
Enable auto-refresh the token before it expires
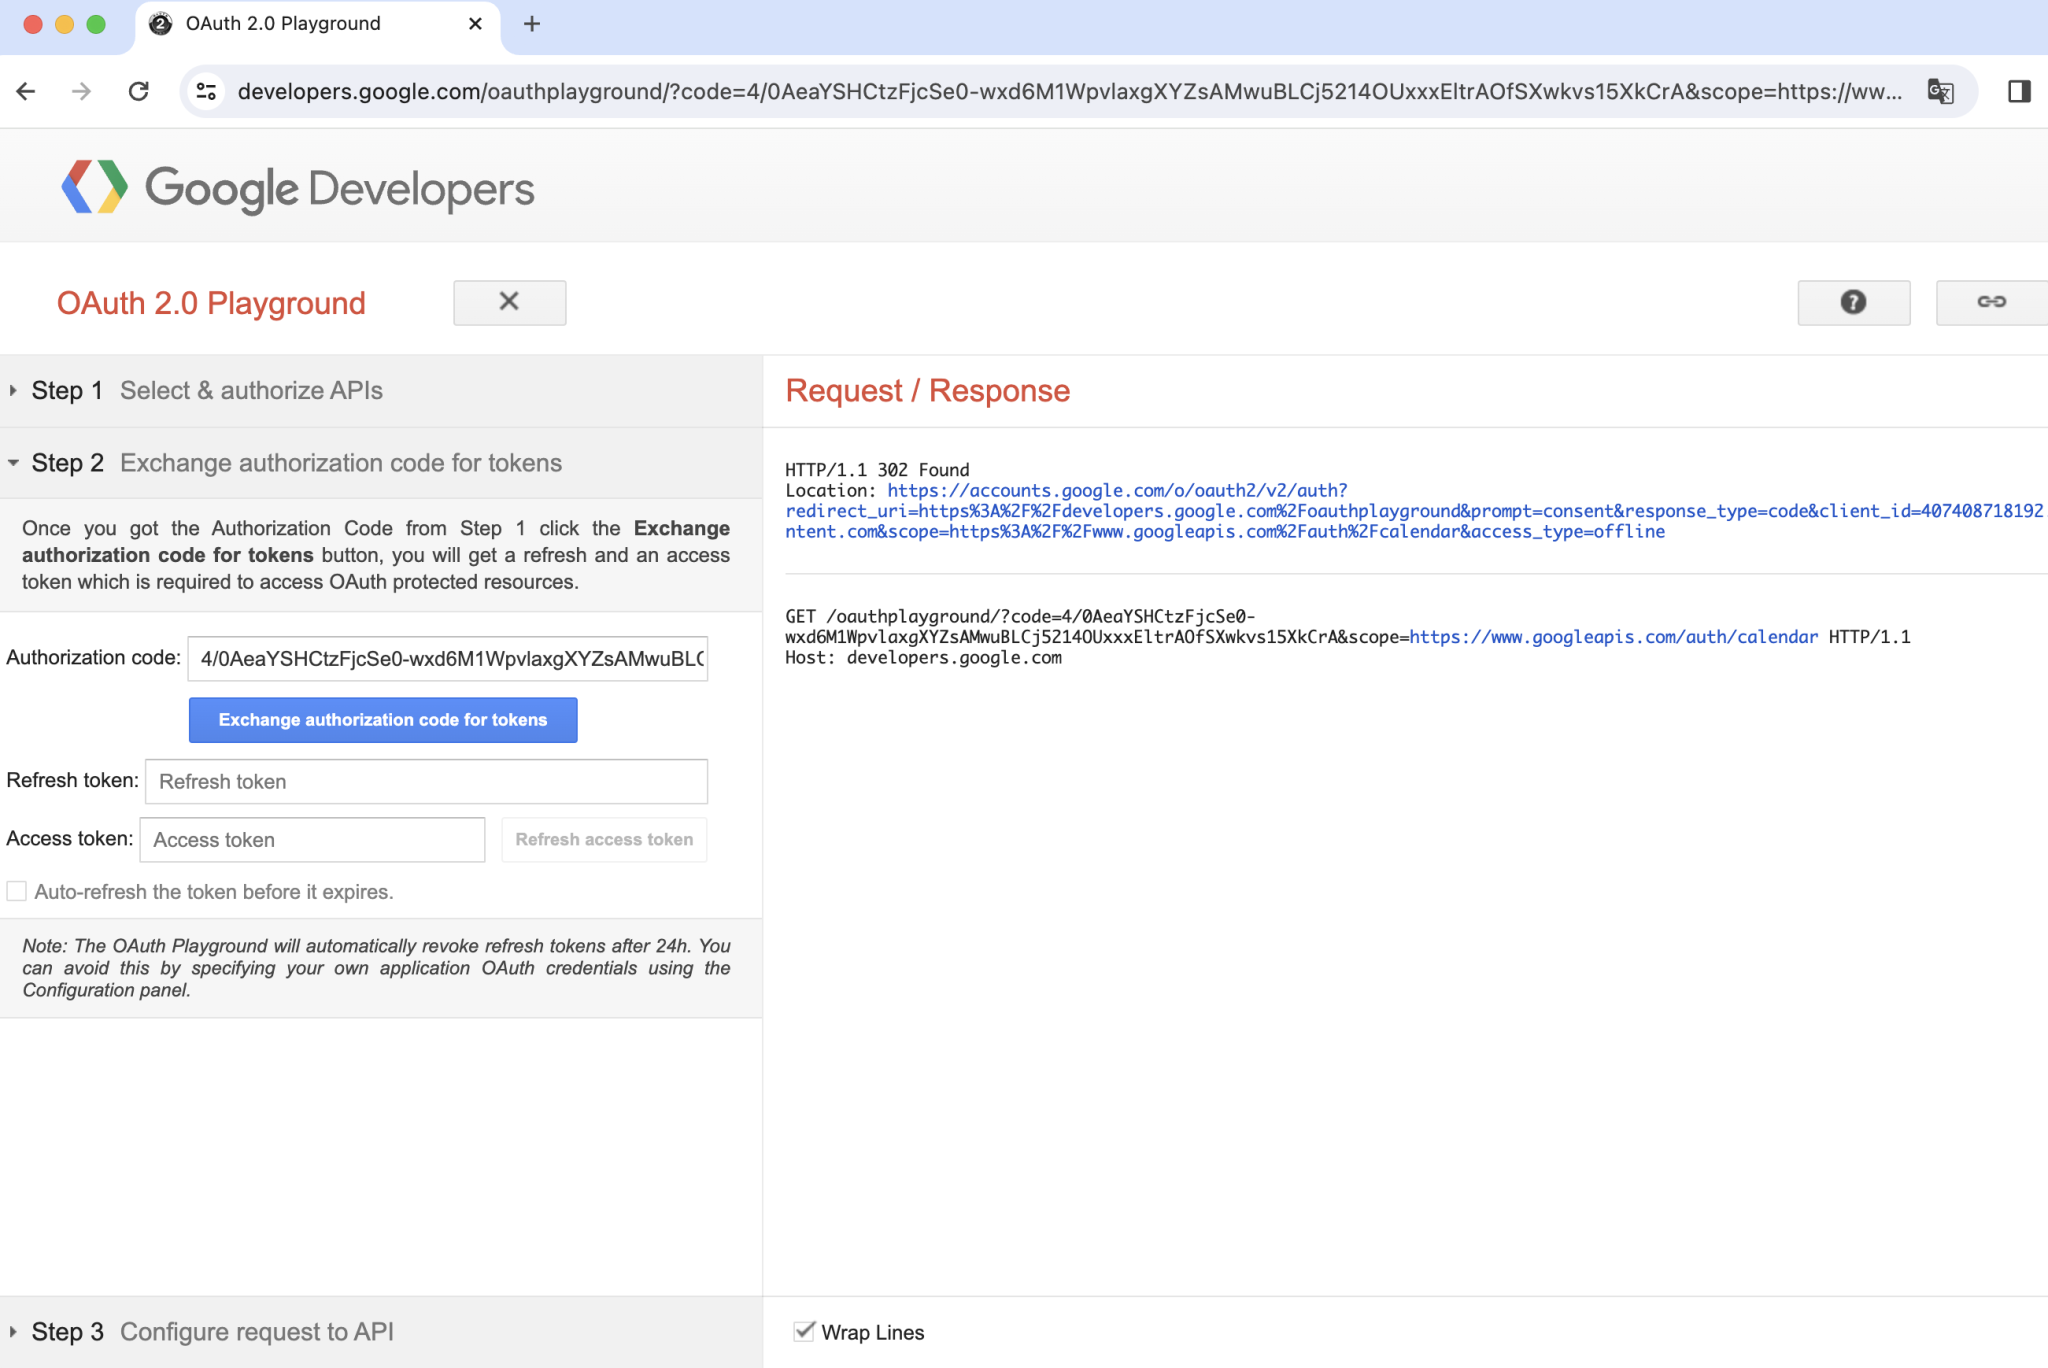point(16,890)
